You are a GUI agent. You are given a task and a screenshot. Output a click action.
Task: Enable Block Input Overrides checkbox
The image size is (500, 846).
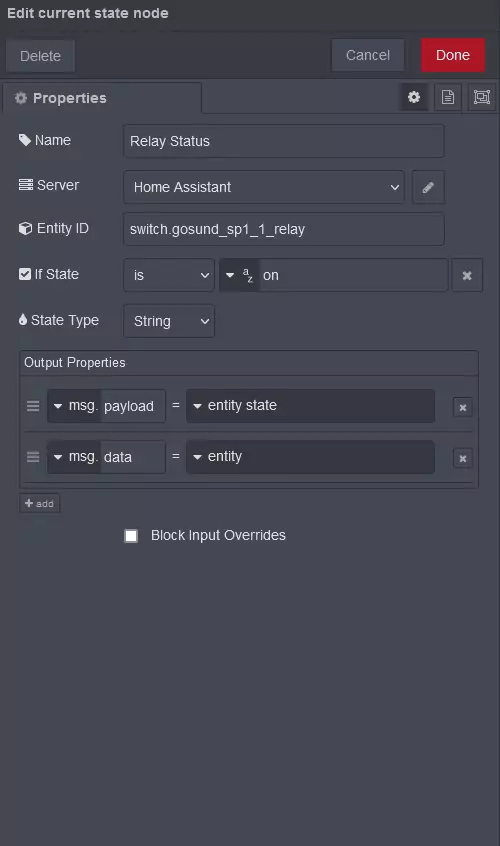click(131, 536)
